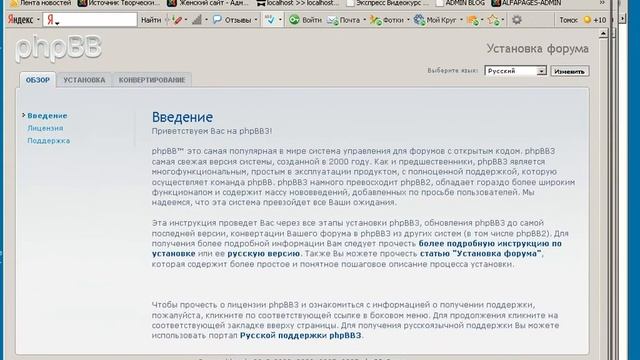Open the language dropdown showing Русский
This screenshot has height=360, width=640.
pos(516,71)
